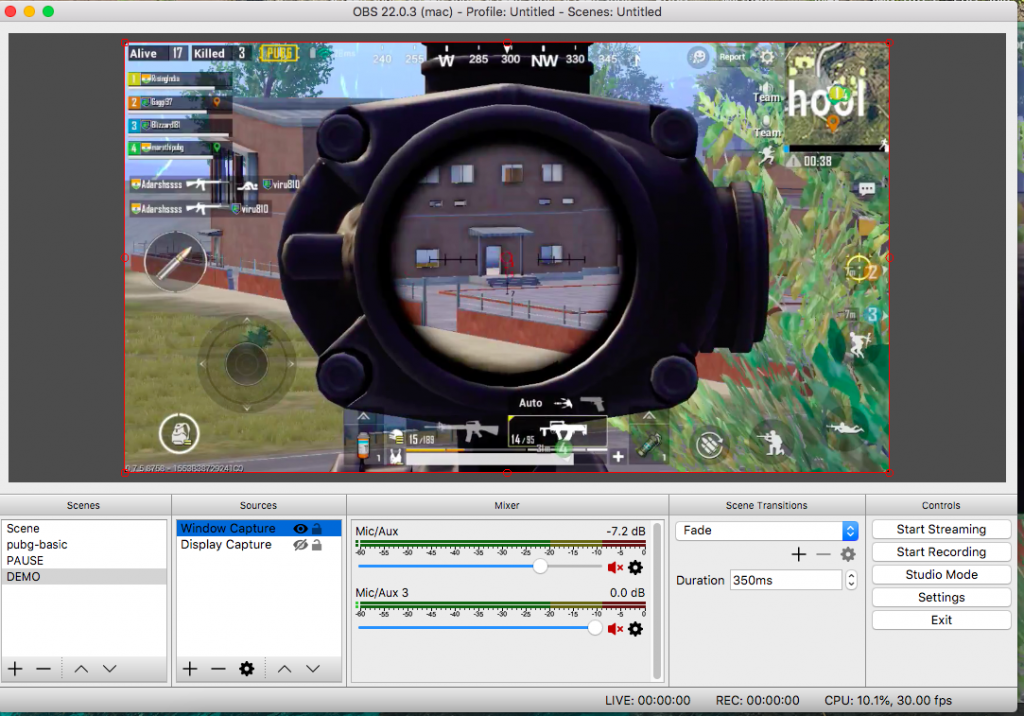
Task: Click the Alive counter in game preview
Action: tap(157, 54)
